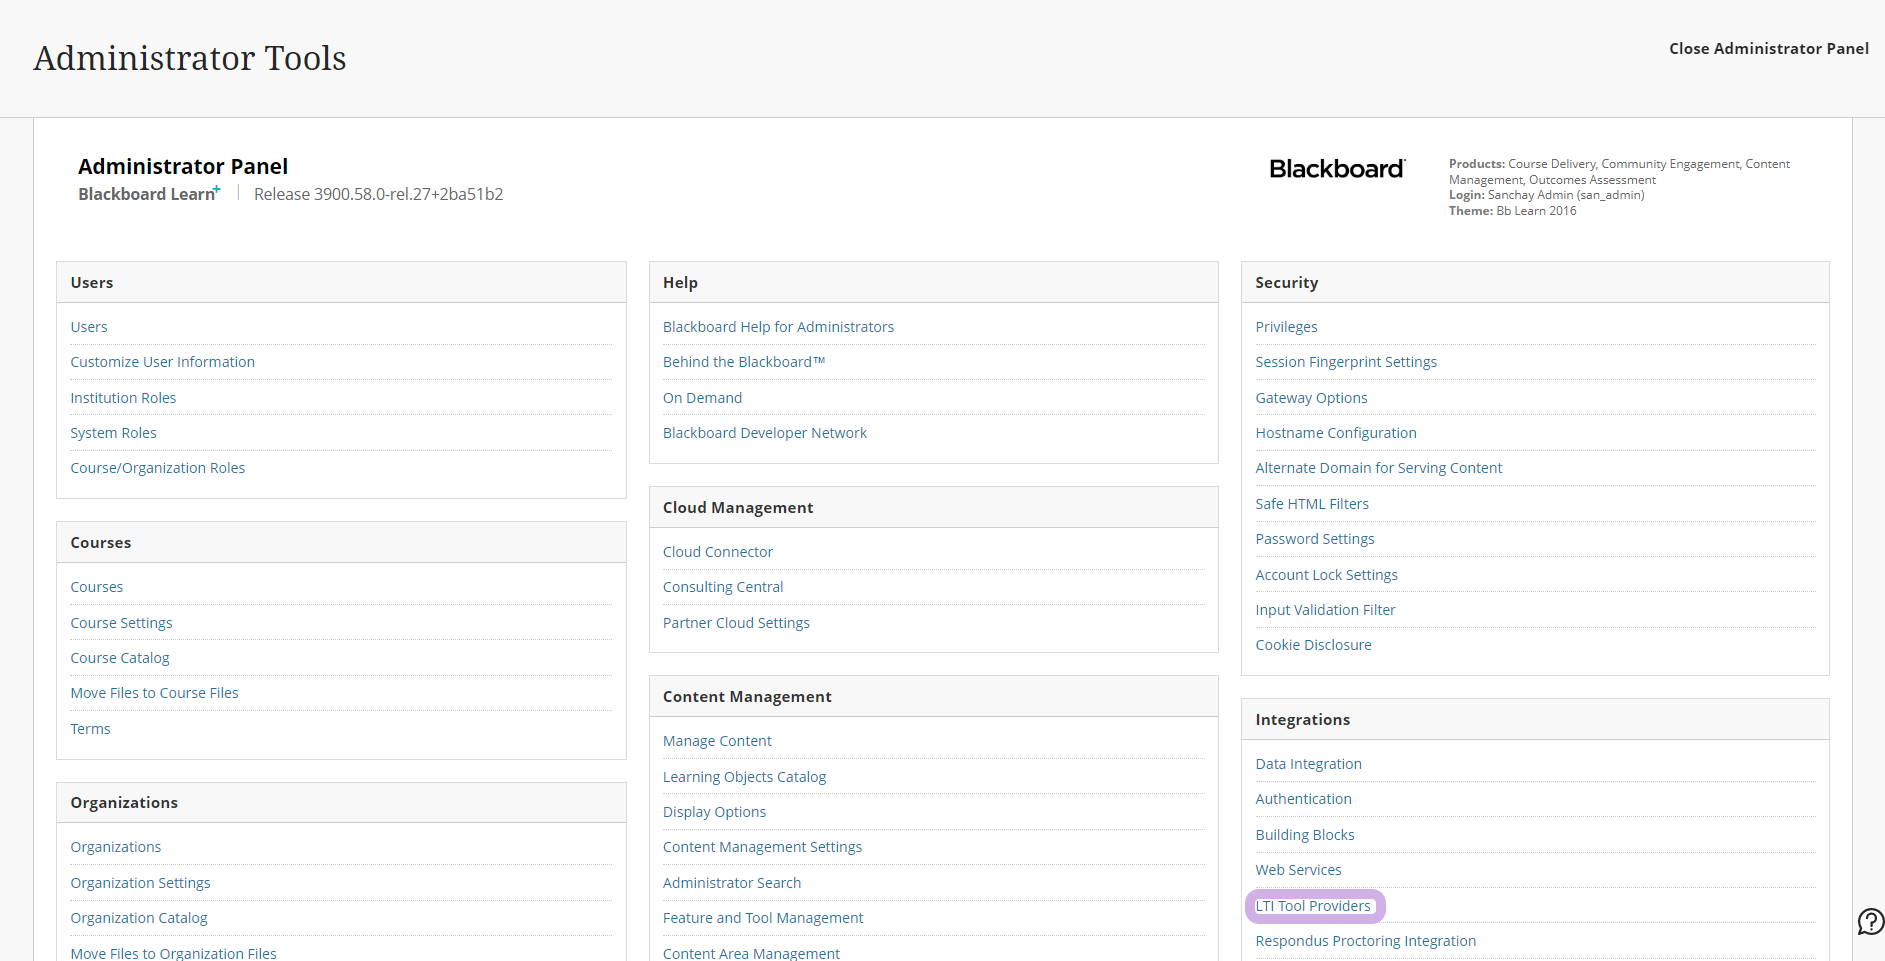Open Manage Content

[717, 741]
